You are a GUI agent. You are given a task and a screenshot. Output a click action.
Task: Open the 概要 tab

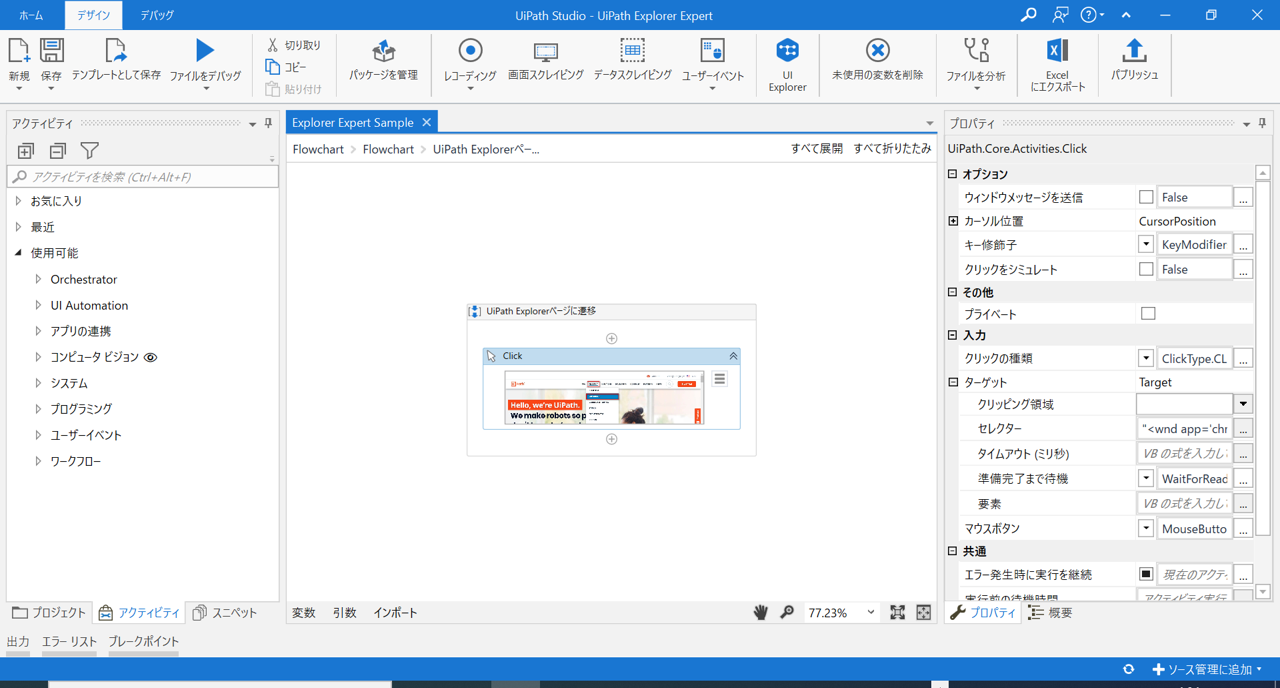tap(1051, 612)
